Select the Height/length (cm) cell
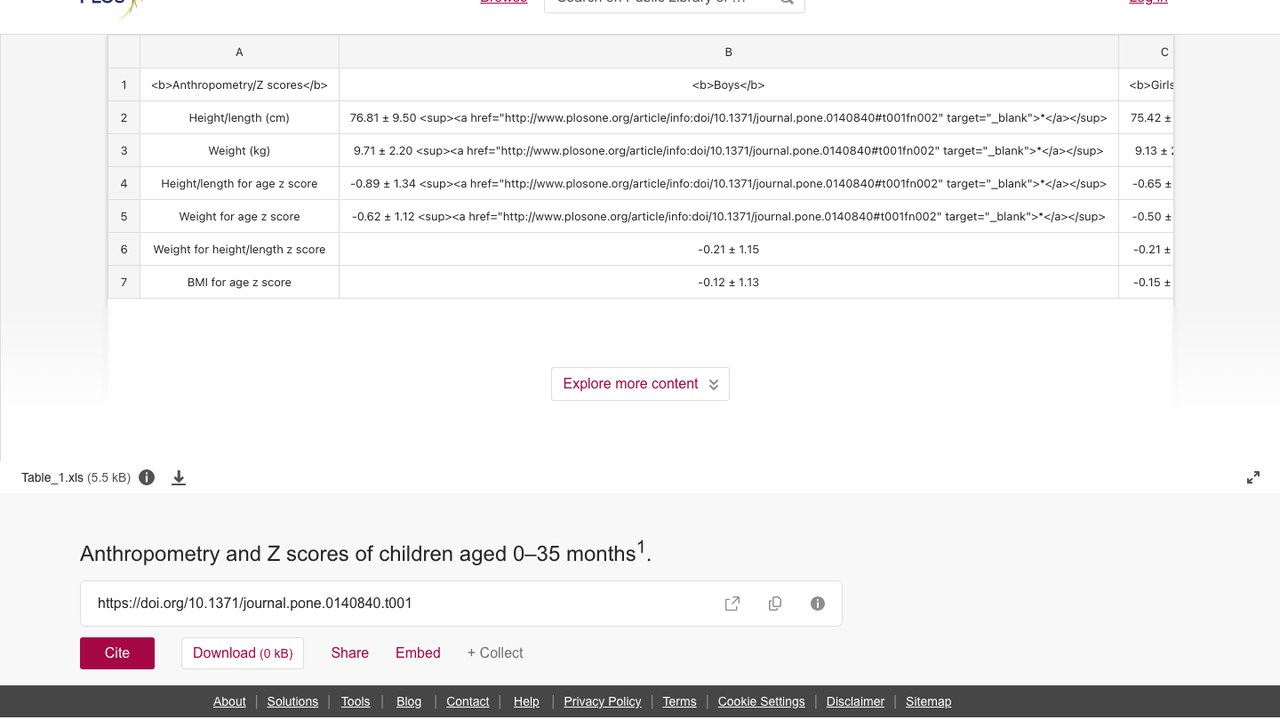This screenshot has height=720, width=1280. (x=239, y=118)
